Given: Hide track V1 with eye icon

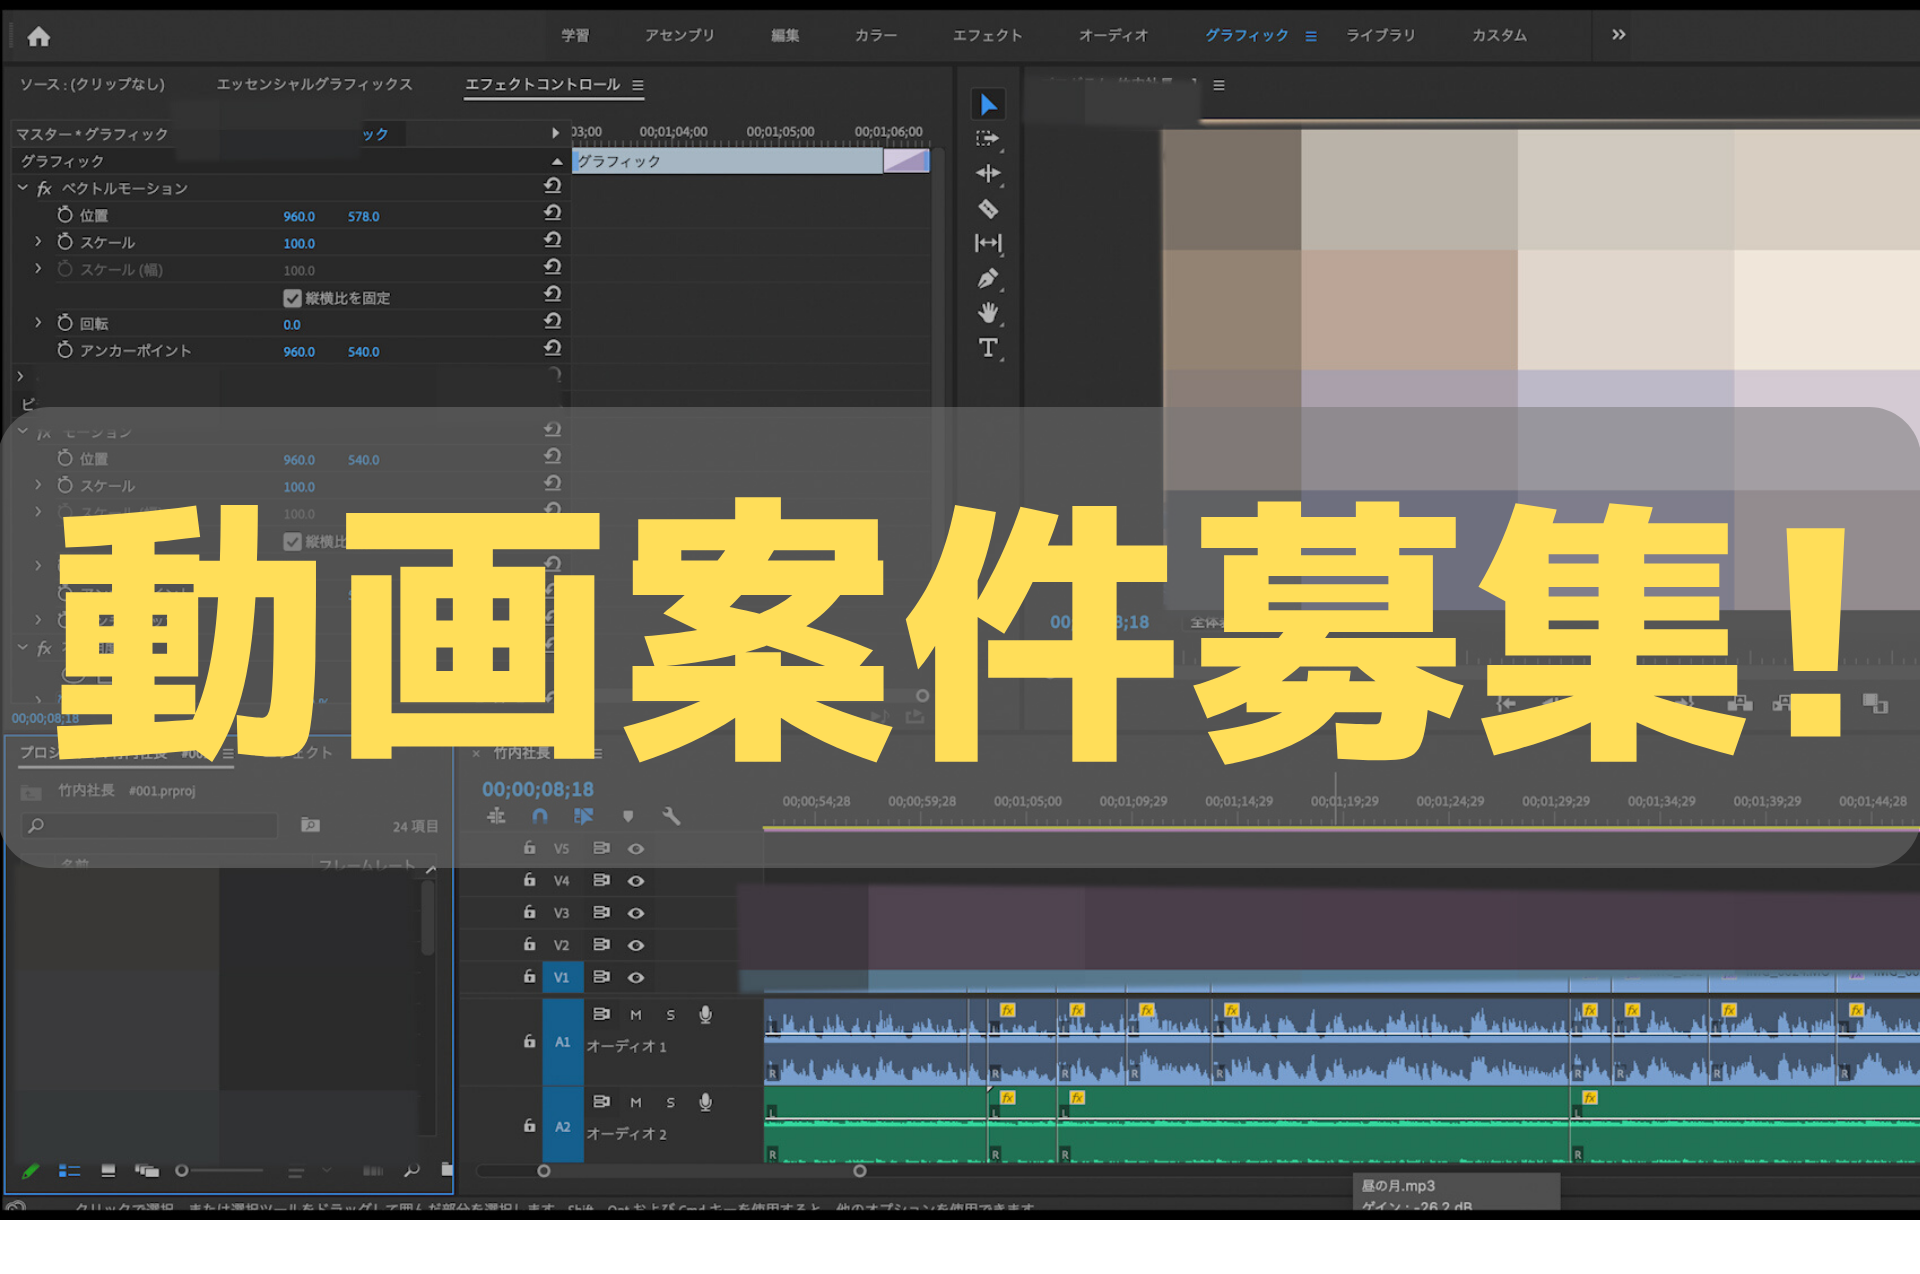Looking at the screenshot, I should [x=636, y=977].
